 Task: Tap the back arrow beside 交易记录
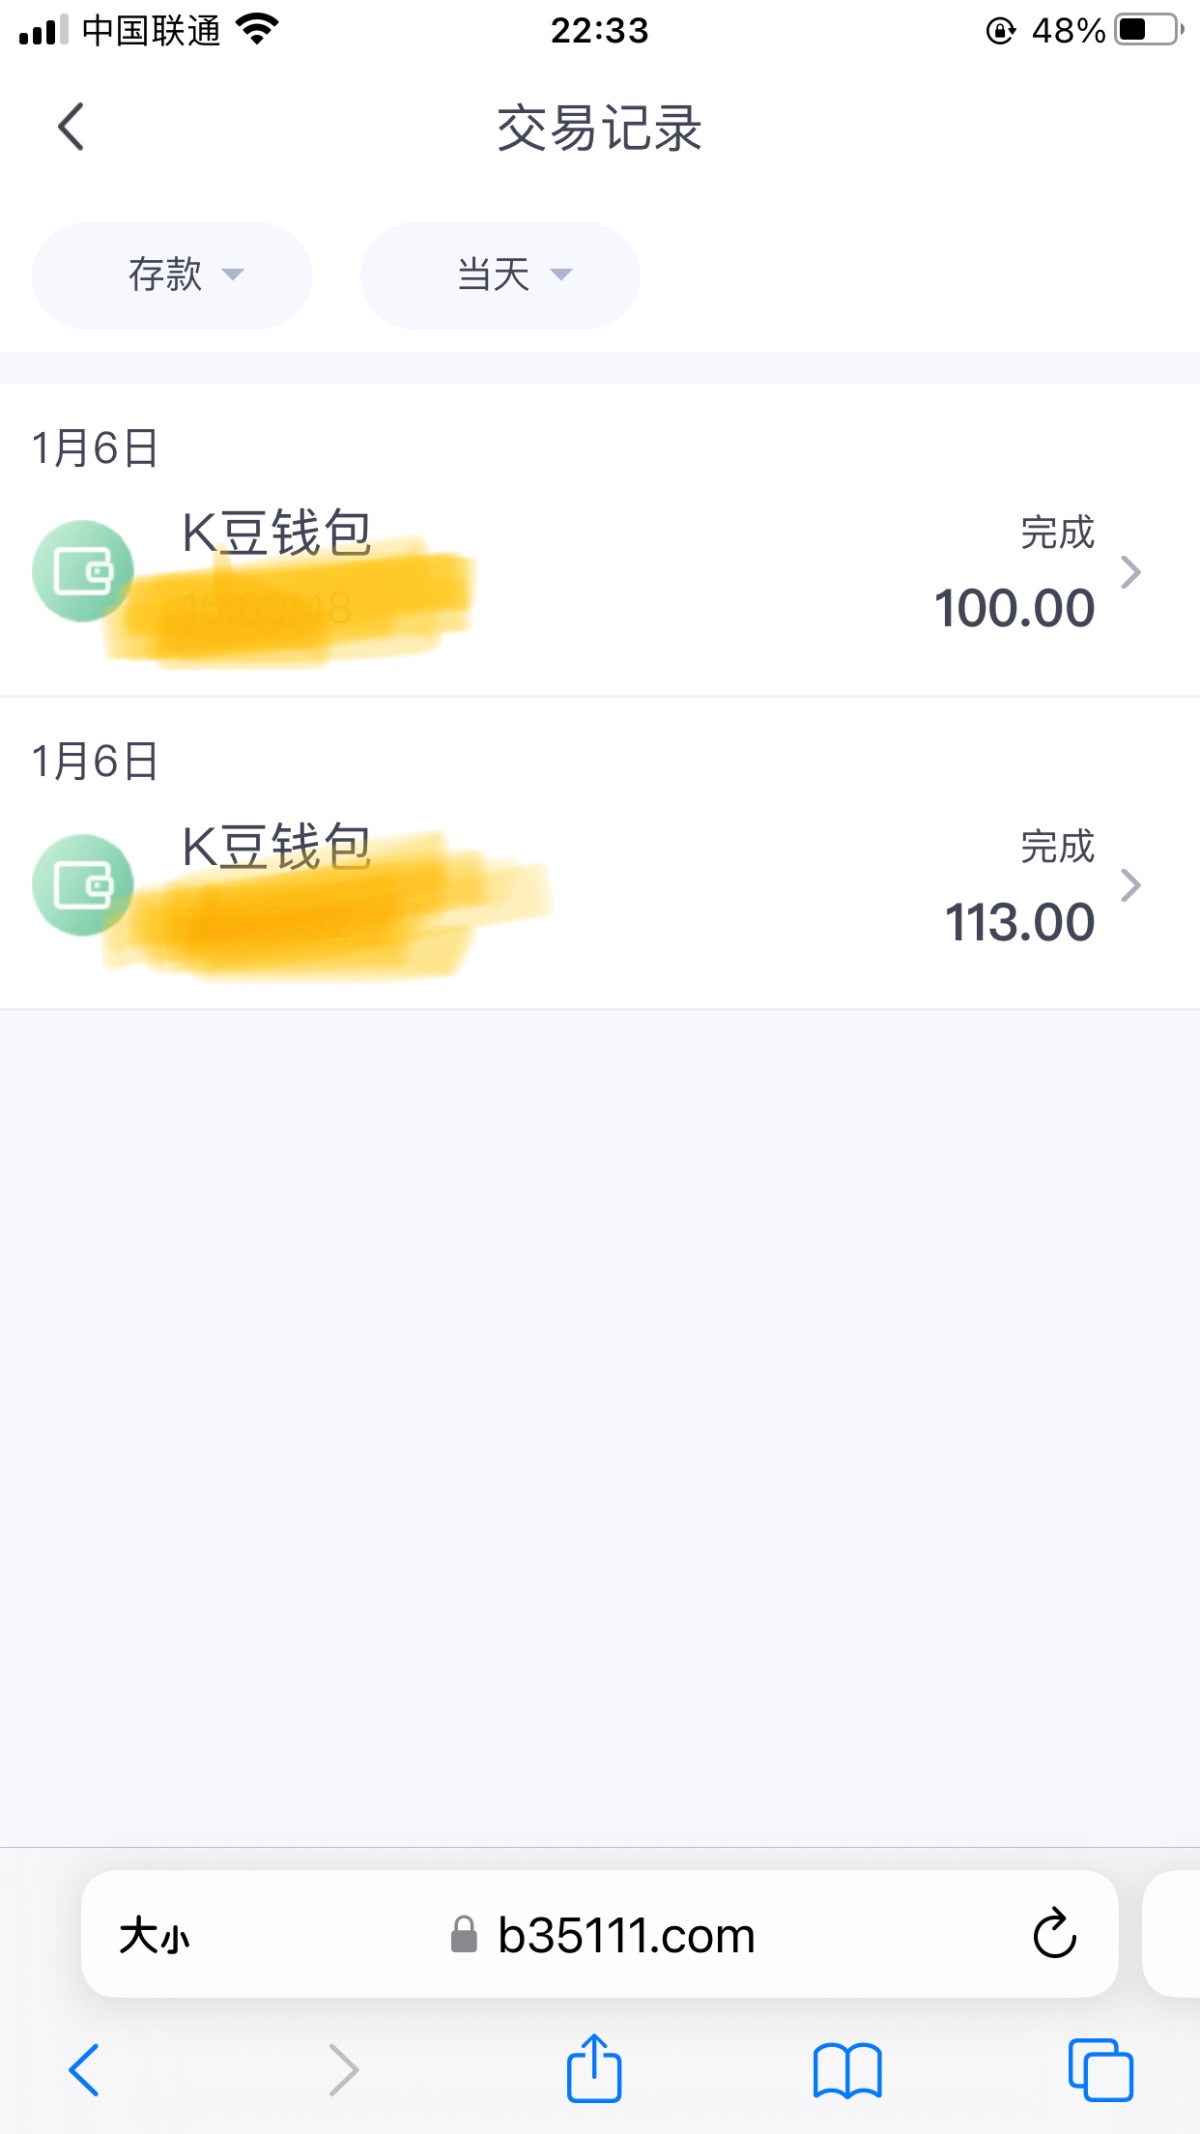(x=71, y=127)
